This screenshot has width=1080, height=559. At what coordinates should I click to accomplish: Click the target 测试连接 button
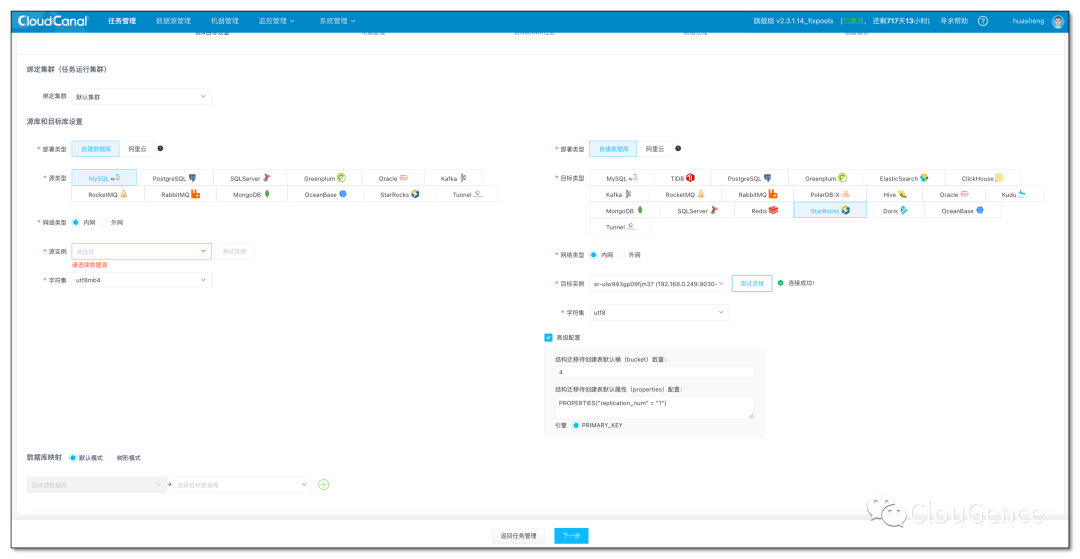[x=751, y=284]
